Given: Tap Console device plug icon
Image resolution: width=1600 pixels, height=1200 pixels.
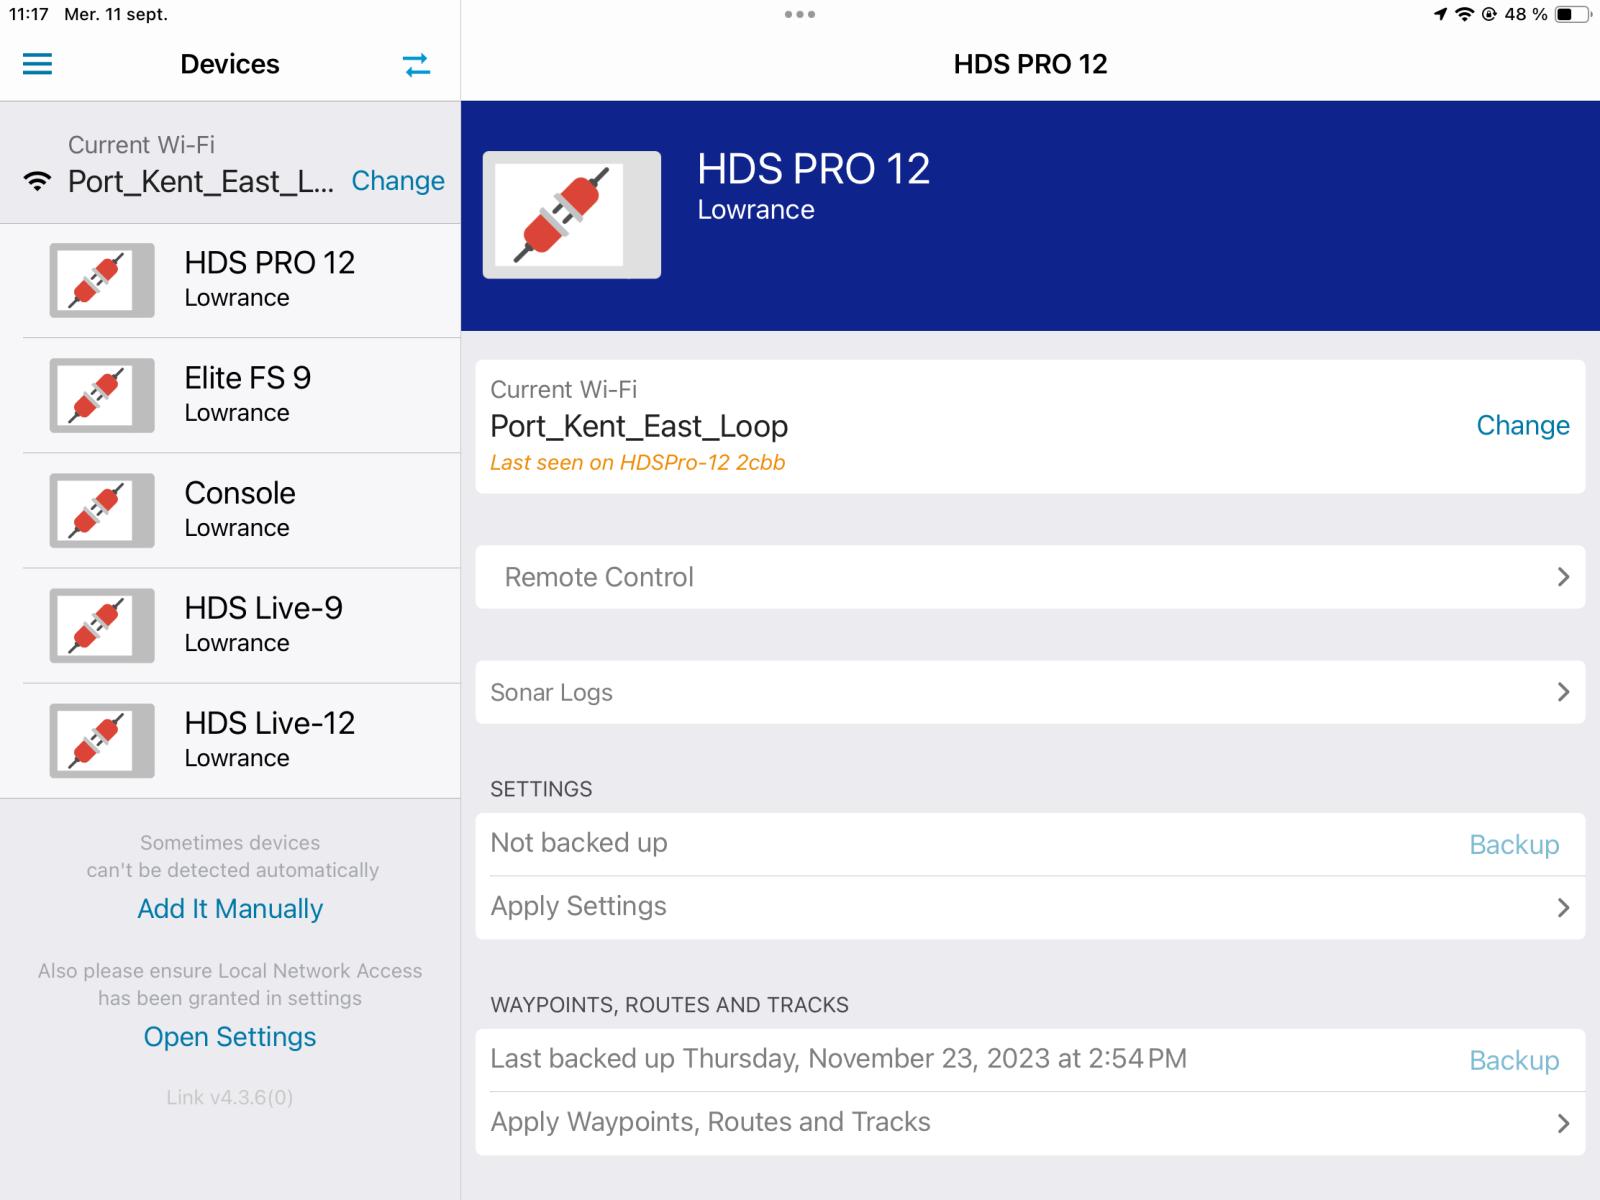Looking at the screenshot, I should [102, 511].
